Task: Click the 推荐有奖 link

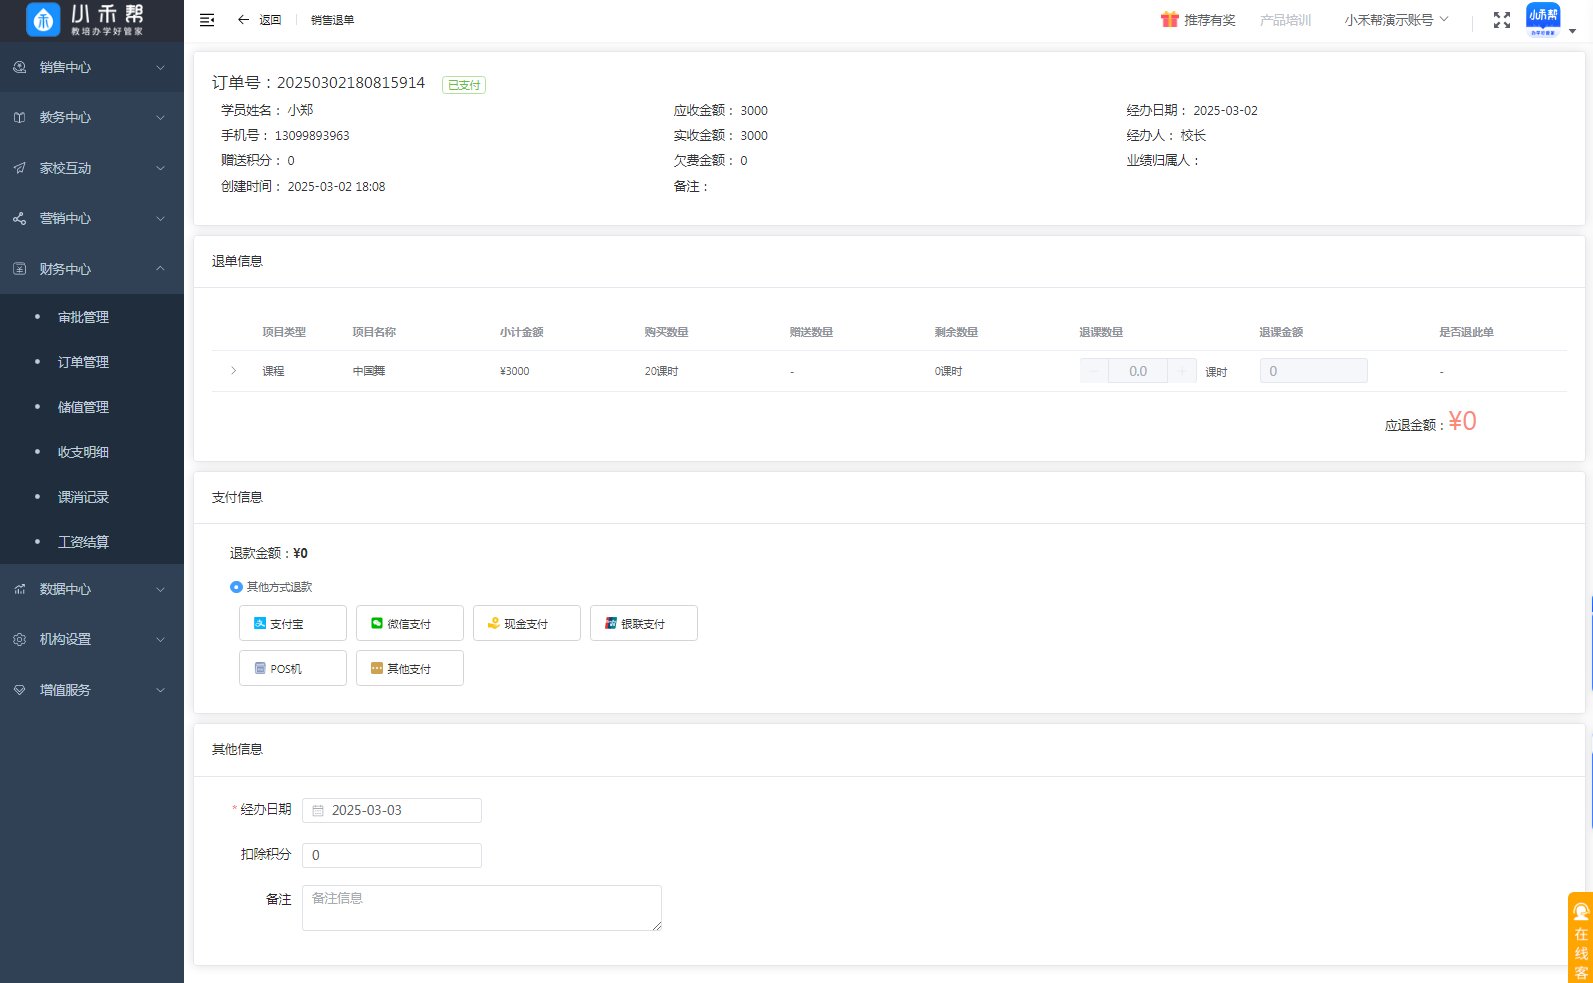Action: tap(1210, 20)
